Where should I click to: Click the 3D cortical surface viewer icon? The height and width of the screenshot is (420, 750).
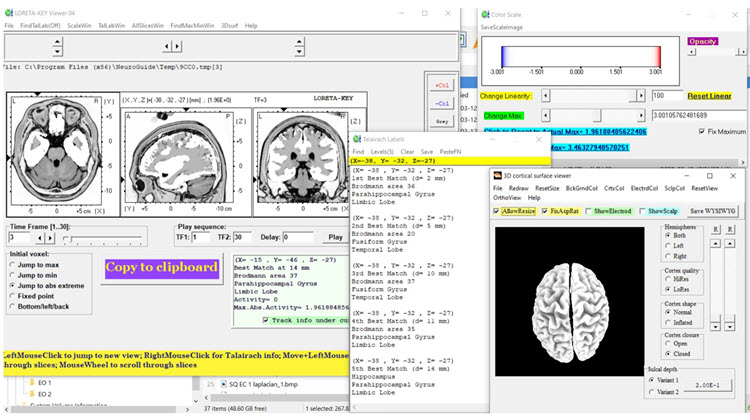498,175
